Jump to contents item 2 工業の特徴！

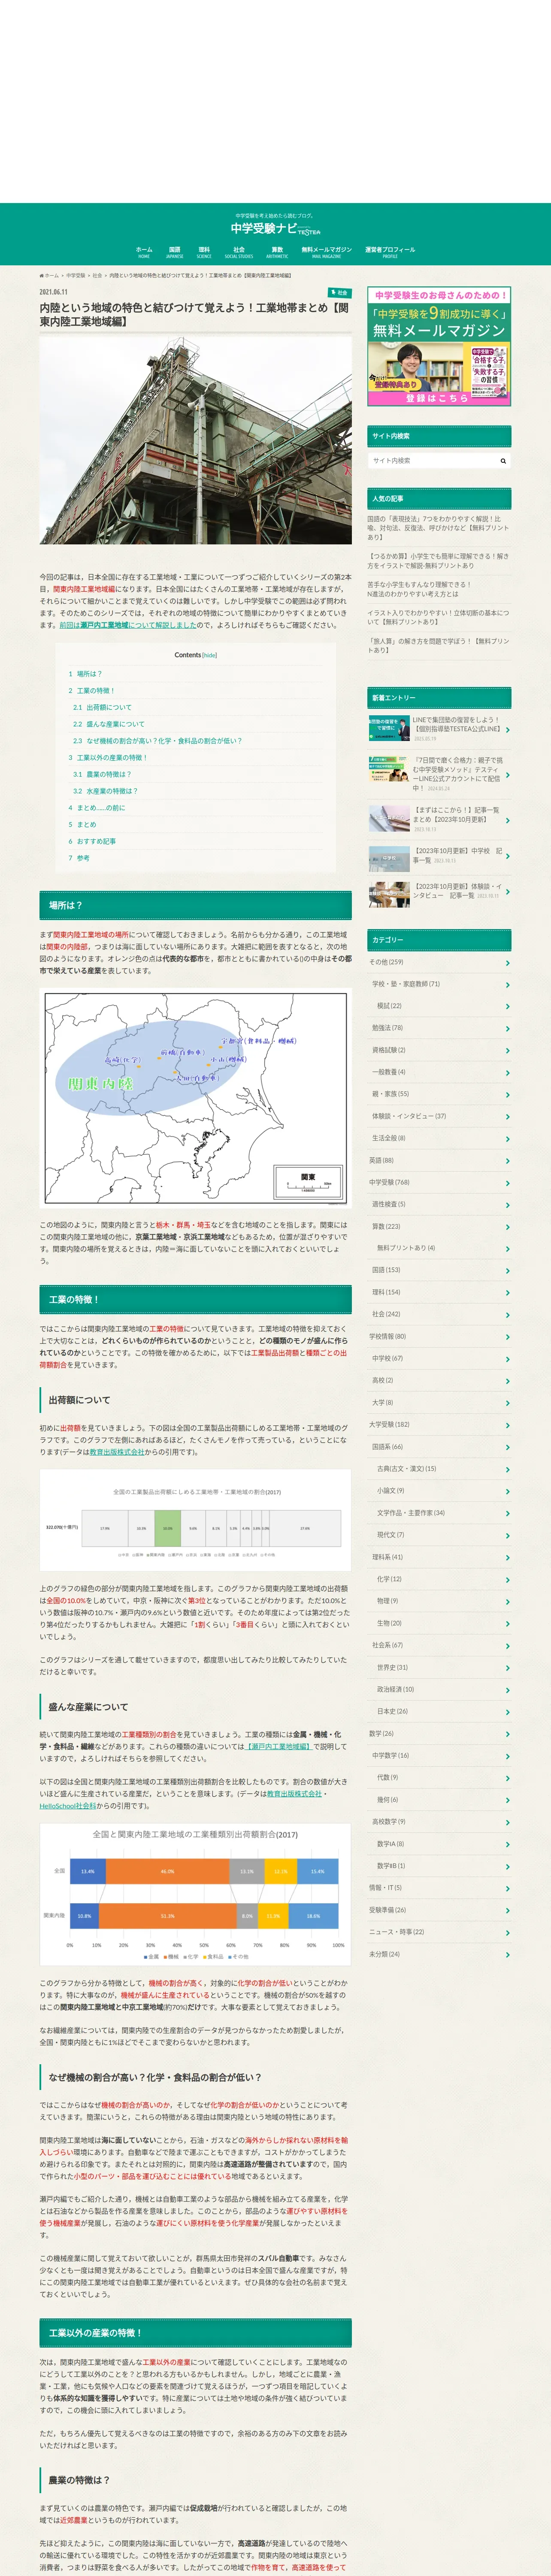[91, 691]
